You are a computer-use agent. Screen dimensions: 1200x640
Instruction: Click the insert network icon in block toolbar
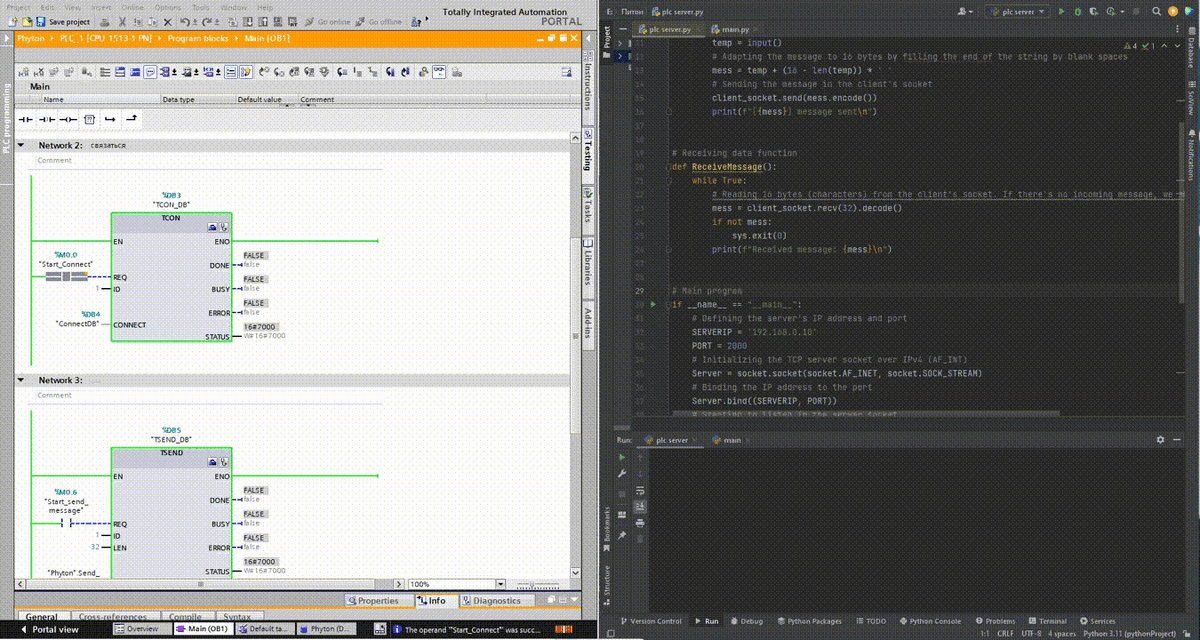click(26, 72)
